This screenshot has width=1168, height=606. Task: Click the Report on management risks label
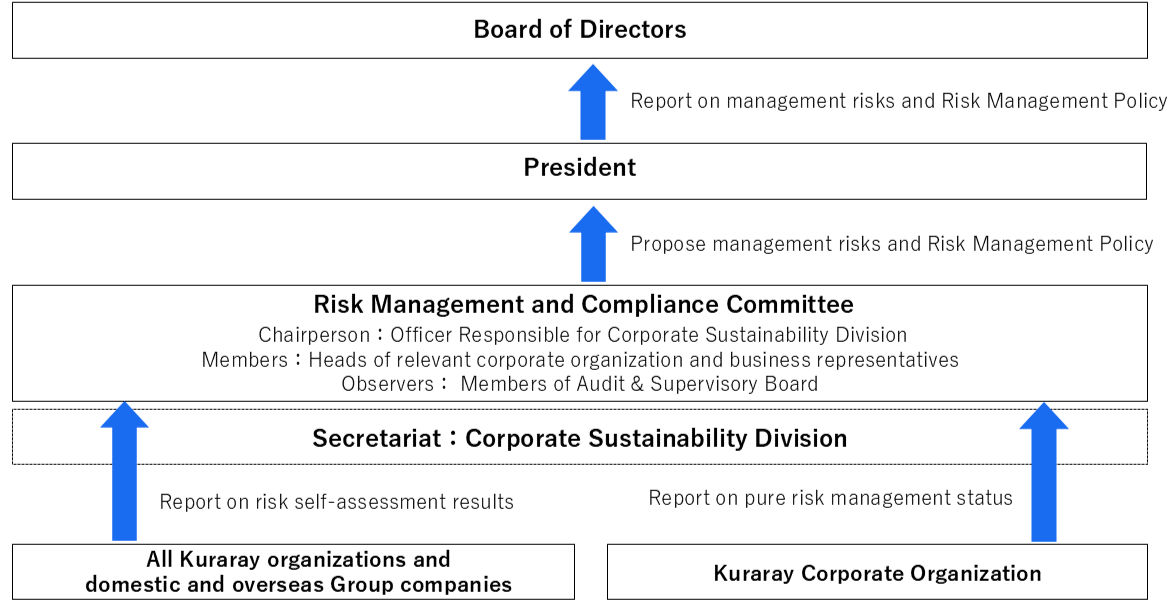point(898,101)
